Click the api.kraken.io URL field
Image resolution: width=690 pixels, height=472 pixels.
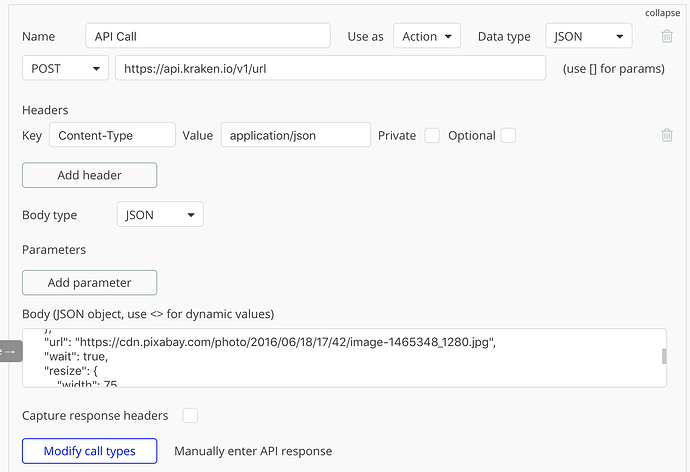[x=330, y=68]
